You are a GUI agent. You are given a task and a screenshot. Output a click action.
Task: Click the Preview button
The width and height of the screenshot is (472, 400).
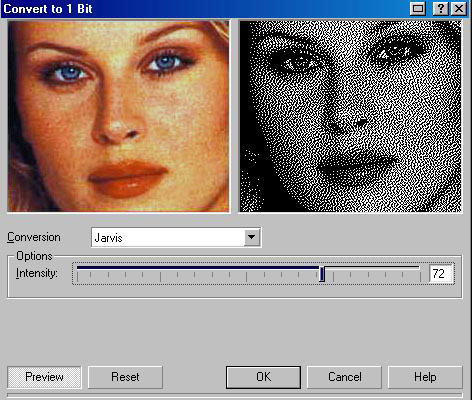pos(44,377)
